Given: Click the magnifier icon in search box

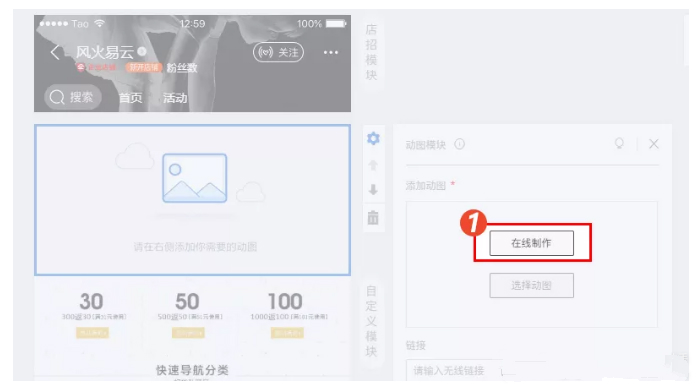Looking at the screenshot, I should (57, 97).
